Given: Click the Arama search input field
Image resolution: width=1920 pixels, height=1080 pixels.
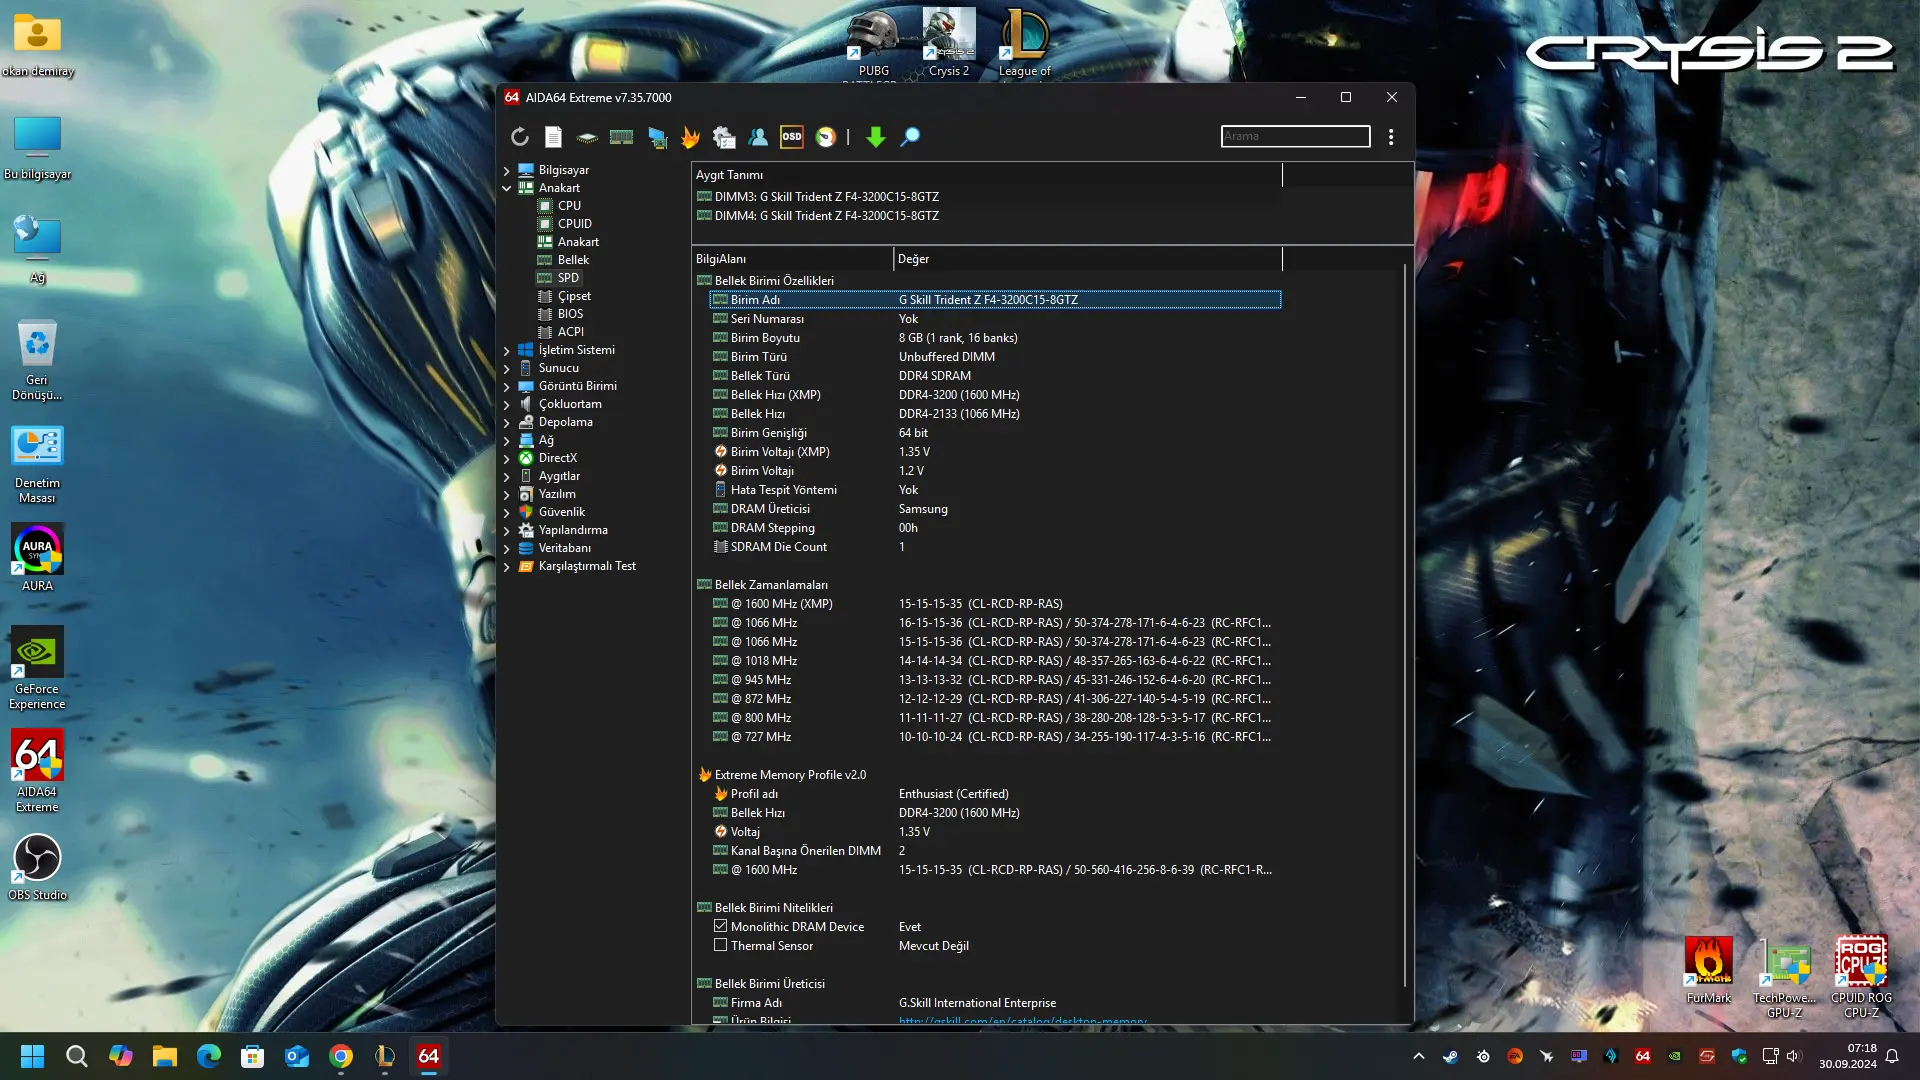Looking at the screenshot, I should pos(1295,136).
